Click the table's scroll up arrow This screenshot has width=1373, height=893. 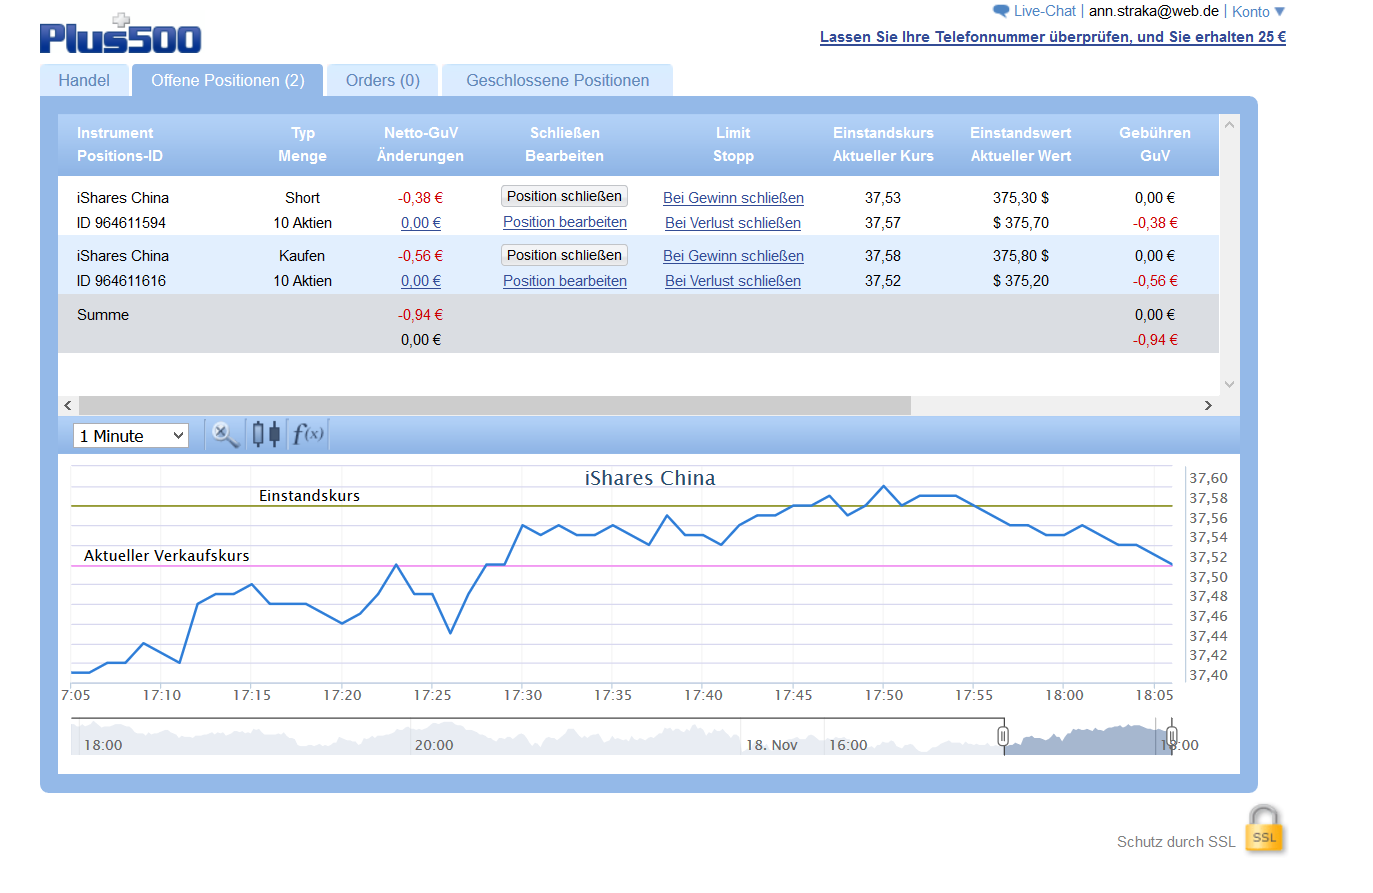[1229, 124]
